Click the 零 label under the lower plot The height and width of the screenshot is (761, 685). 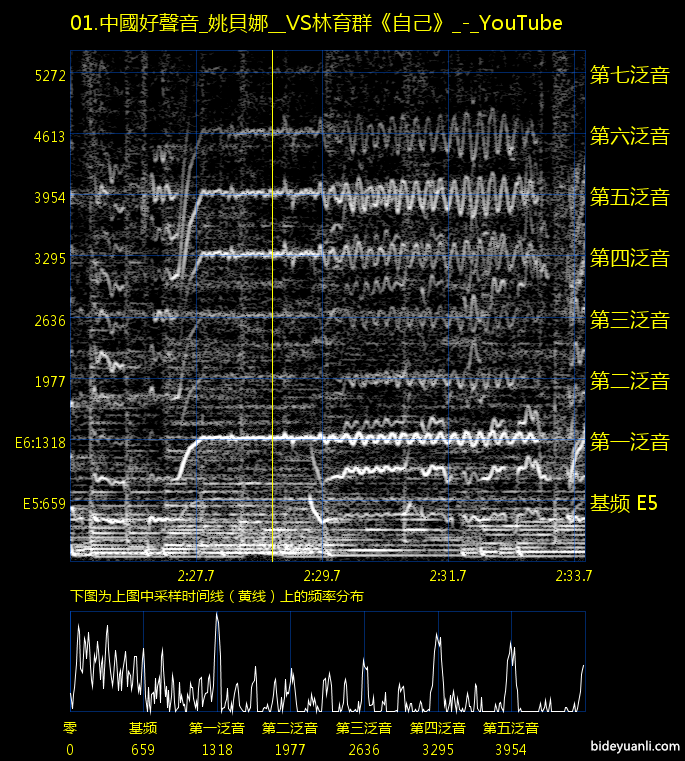tap(69, 728)
